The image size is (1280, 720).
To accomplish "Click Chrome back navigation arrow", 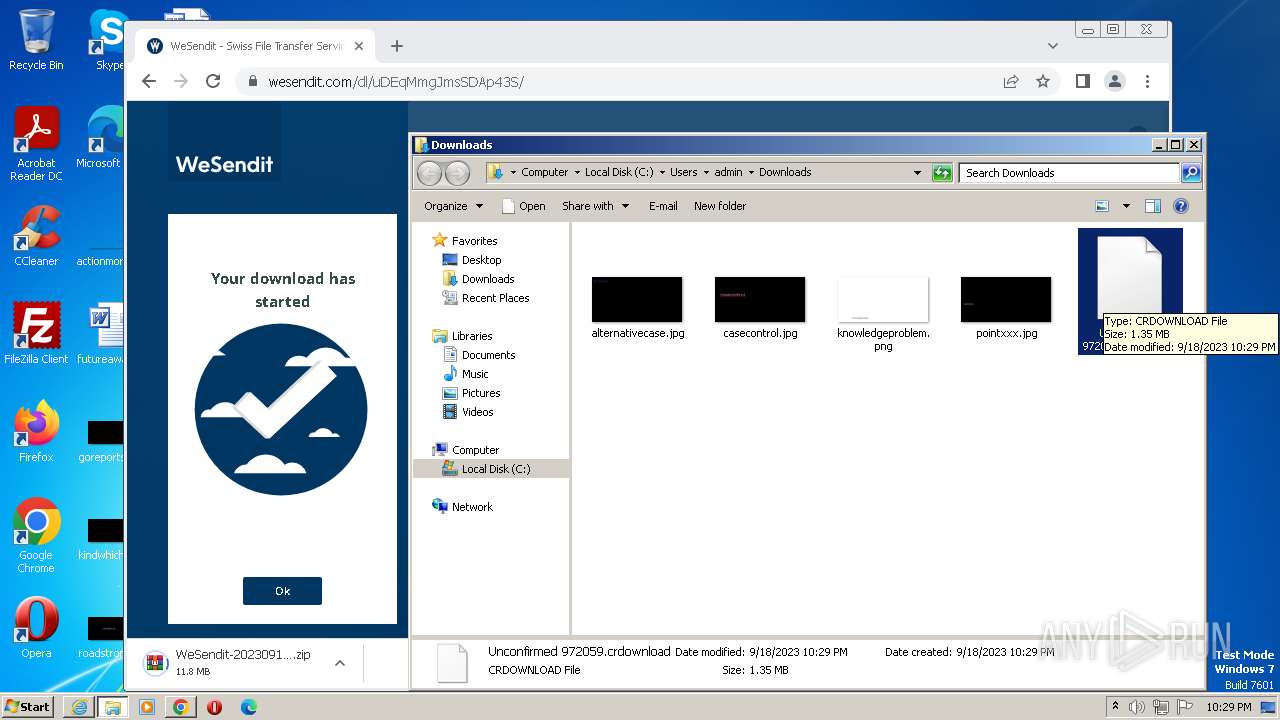I will pyautogui.click(x=149, y=81).
